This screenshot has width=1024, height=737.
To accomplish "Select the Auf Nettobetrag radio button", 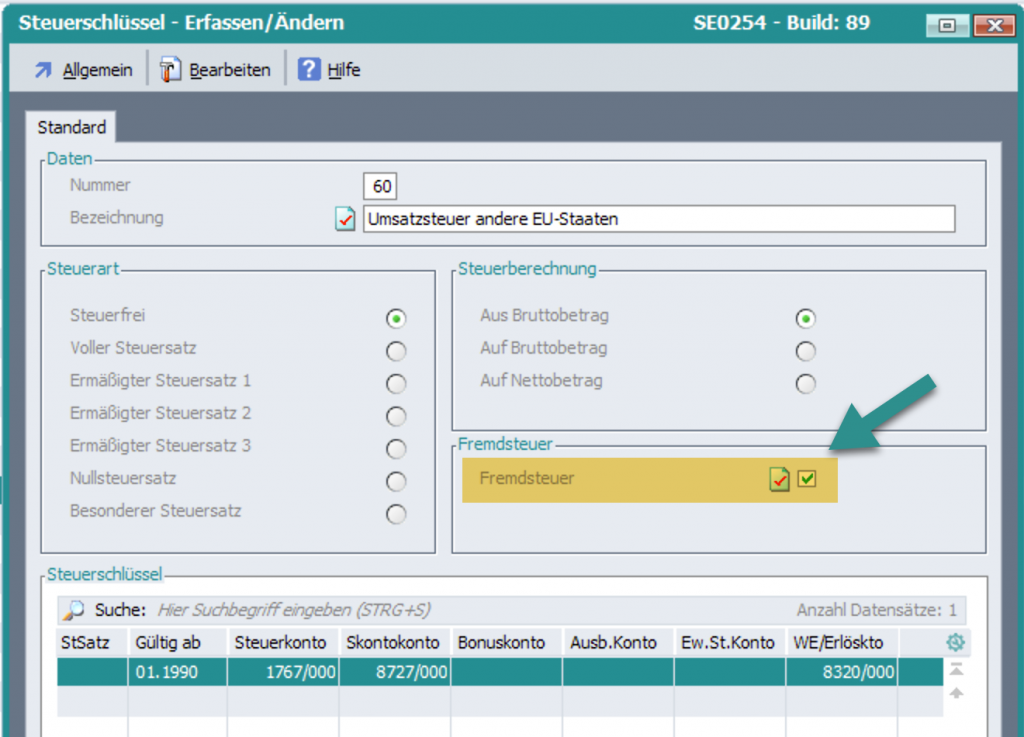I will click(805, 384).
